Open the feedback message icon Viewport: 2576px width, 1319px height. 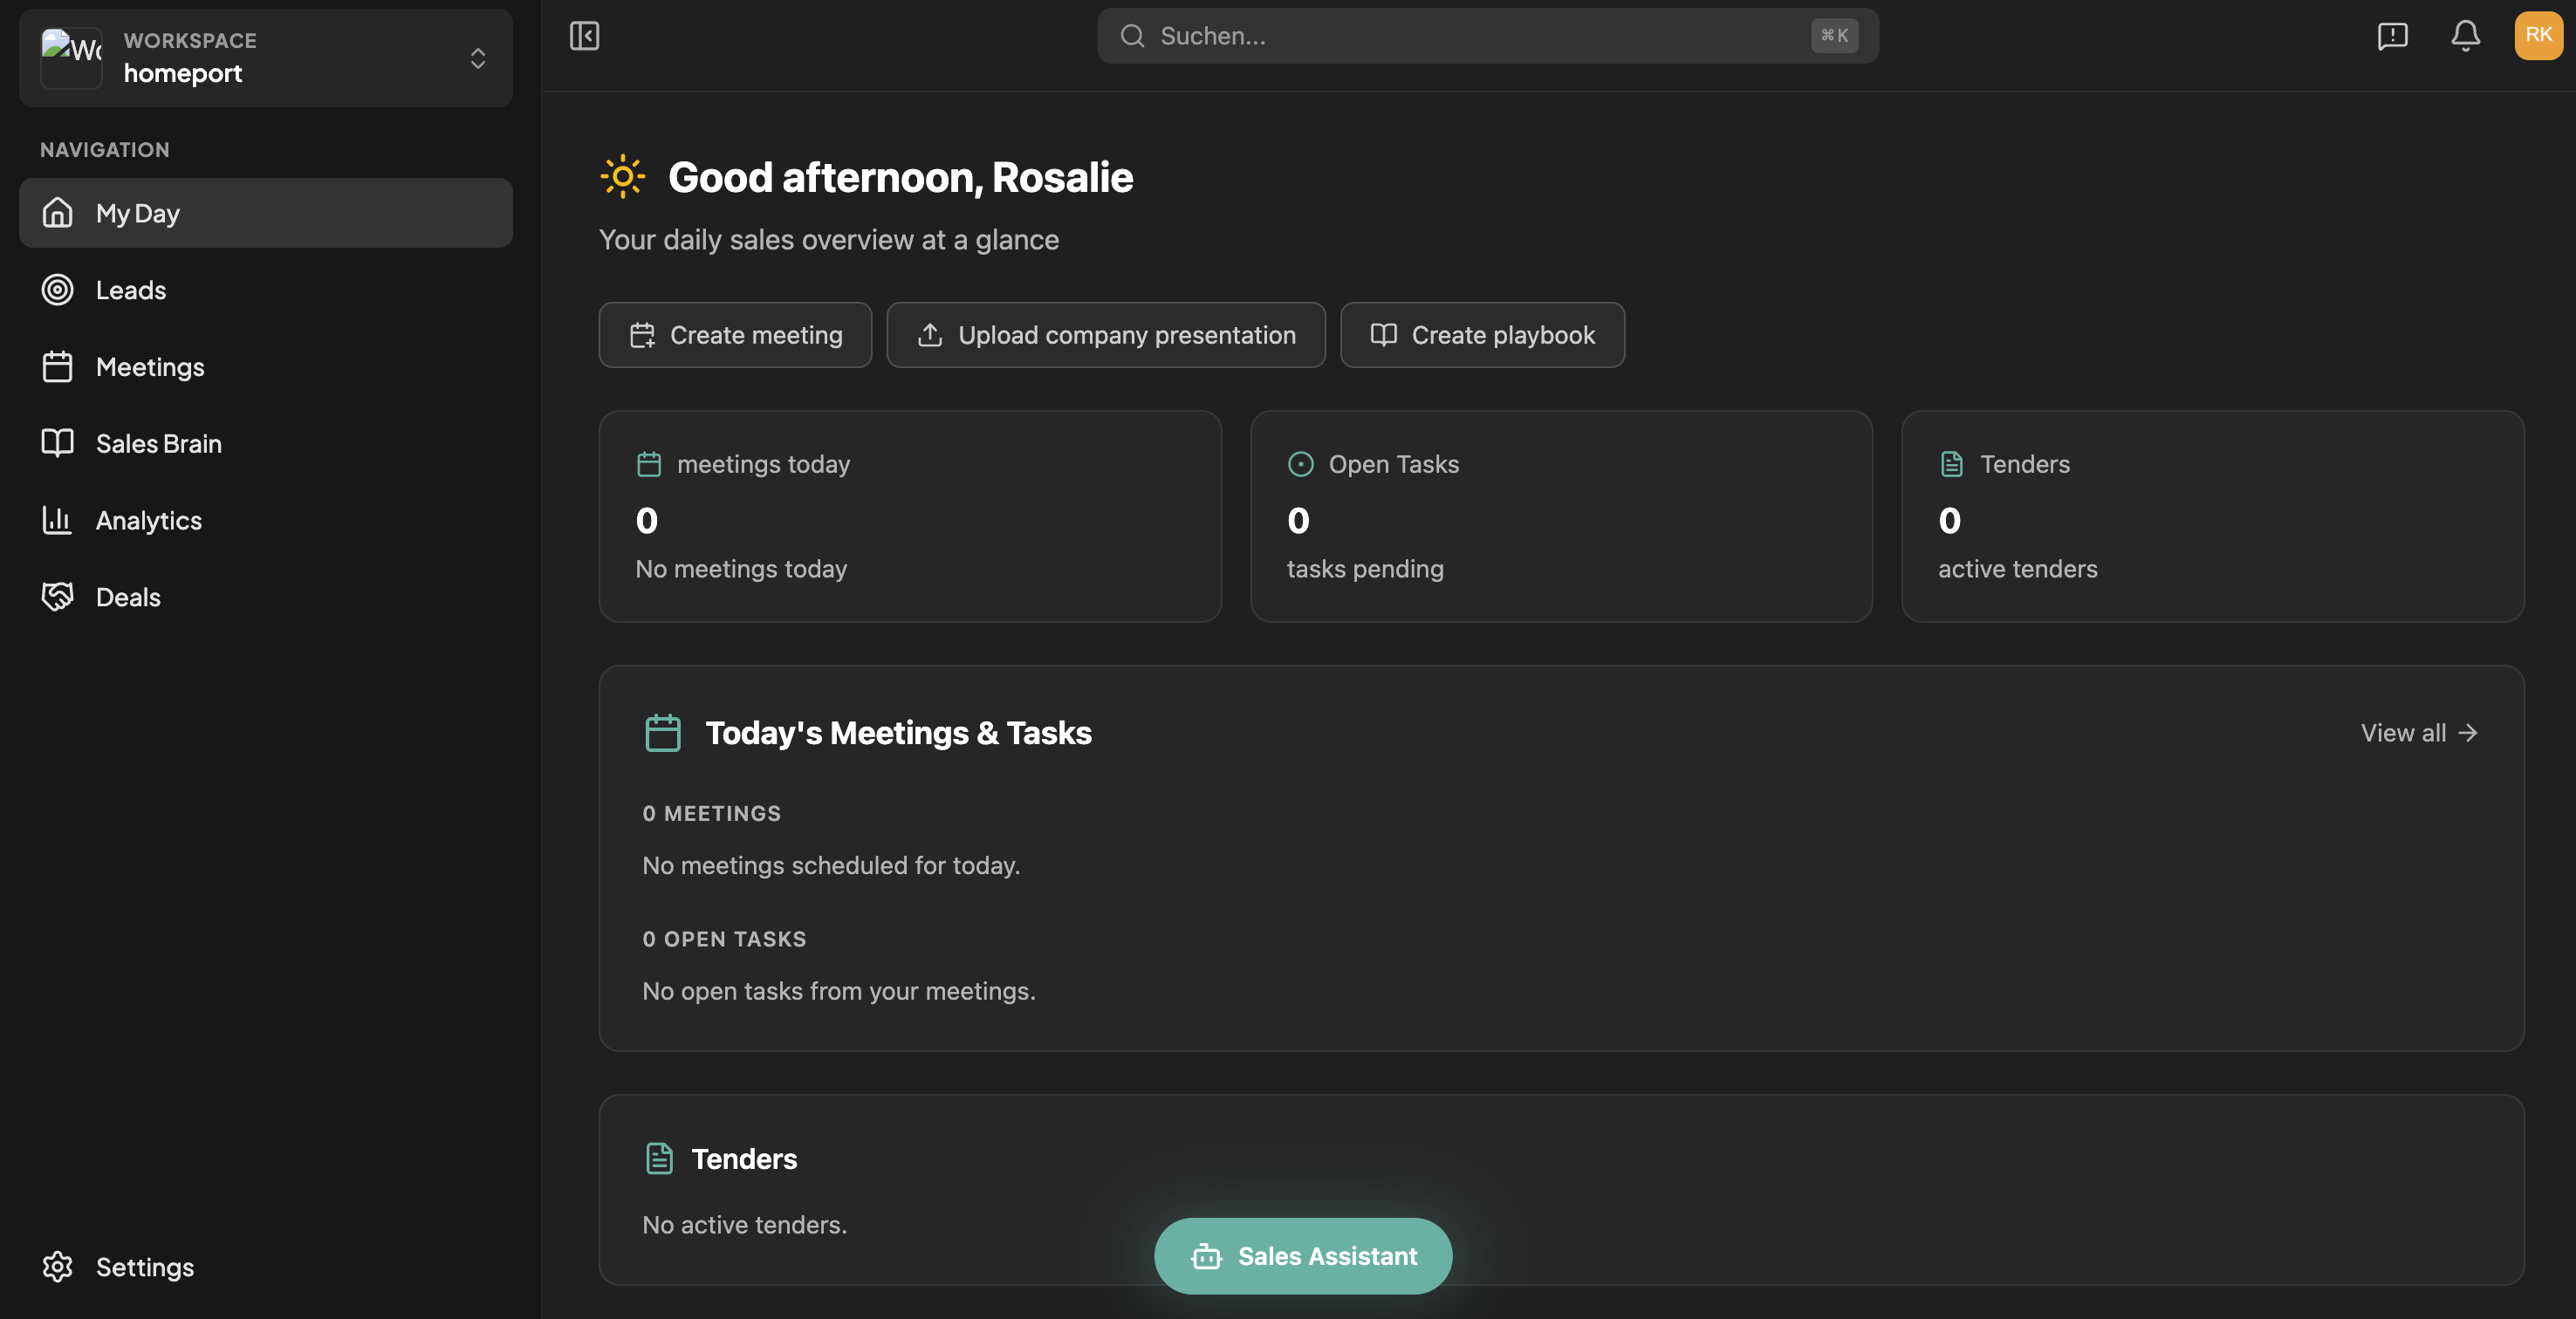2392,36
